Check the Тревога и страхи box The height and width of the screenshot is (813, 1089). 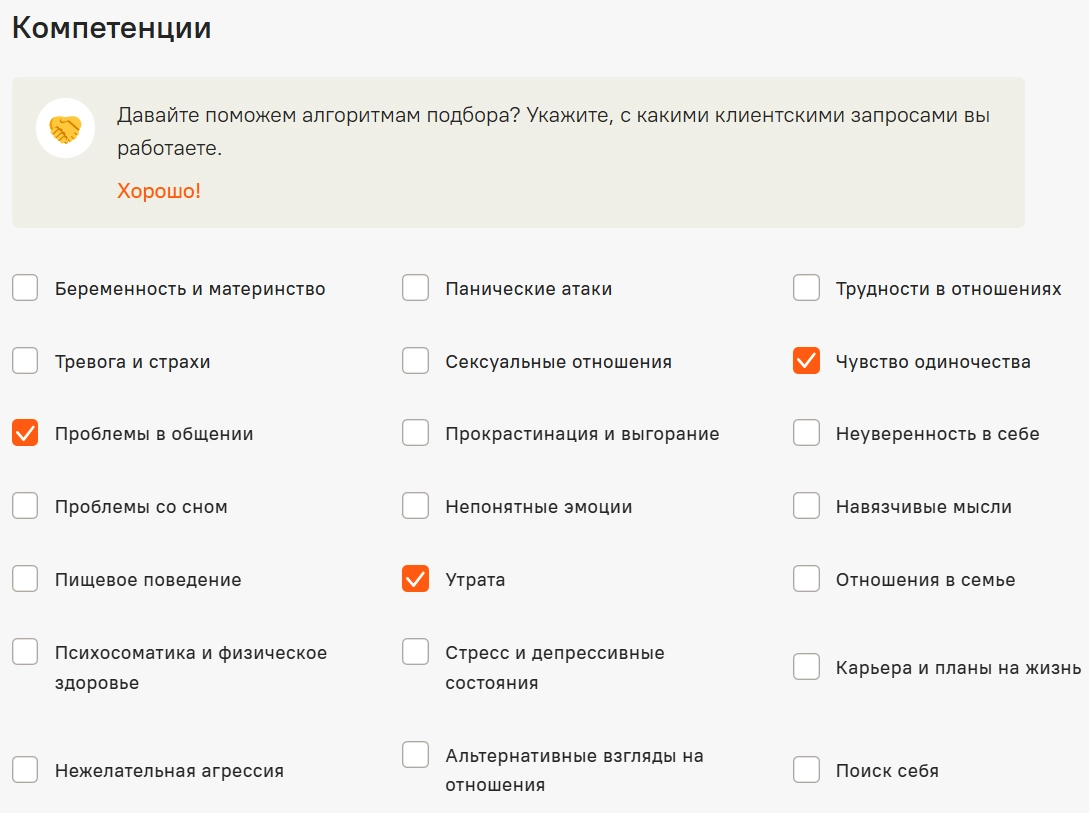25,360
